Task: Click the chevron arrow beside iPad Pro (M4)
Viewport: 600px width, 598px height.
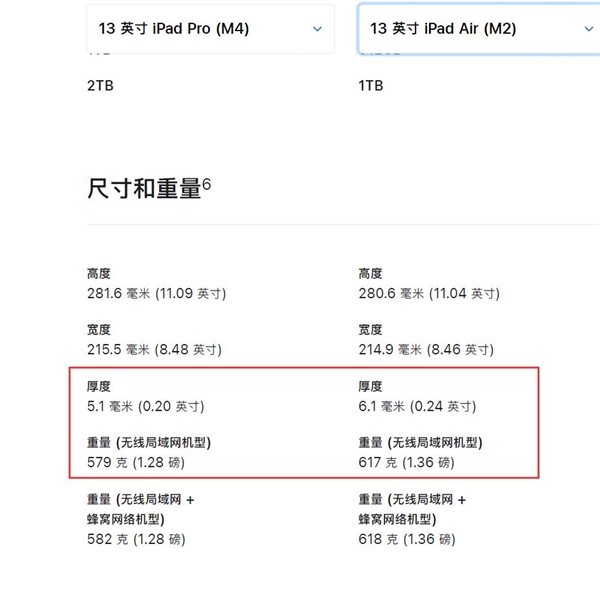Action: (x=318, y=29)
